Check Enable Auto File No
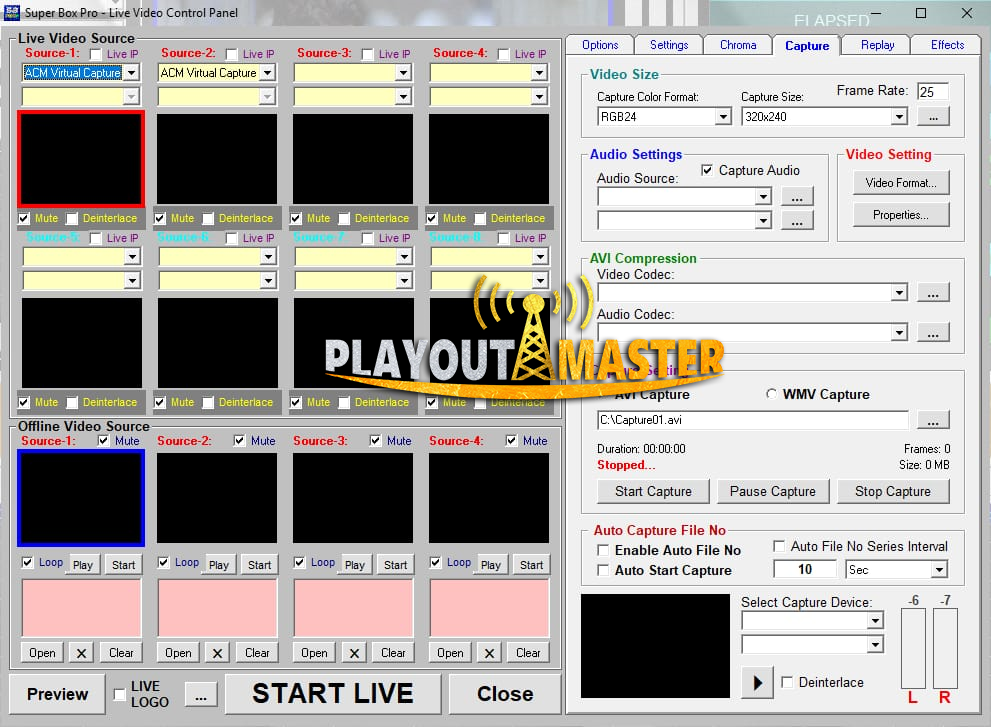991x727 pixels. tap(602, 550)
